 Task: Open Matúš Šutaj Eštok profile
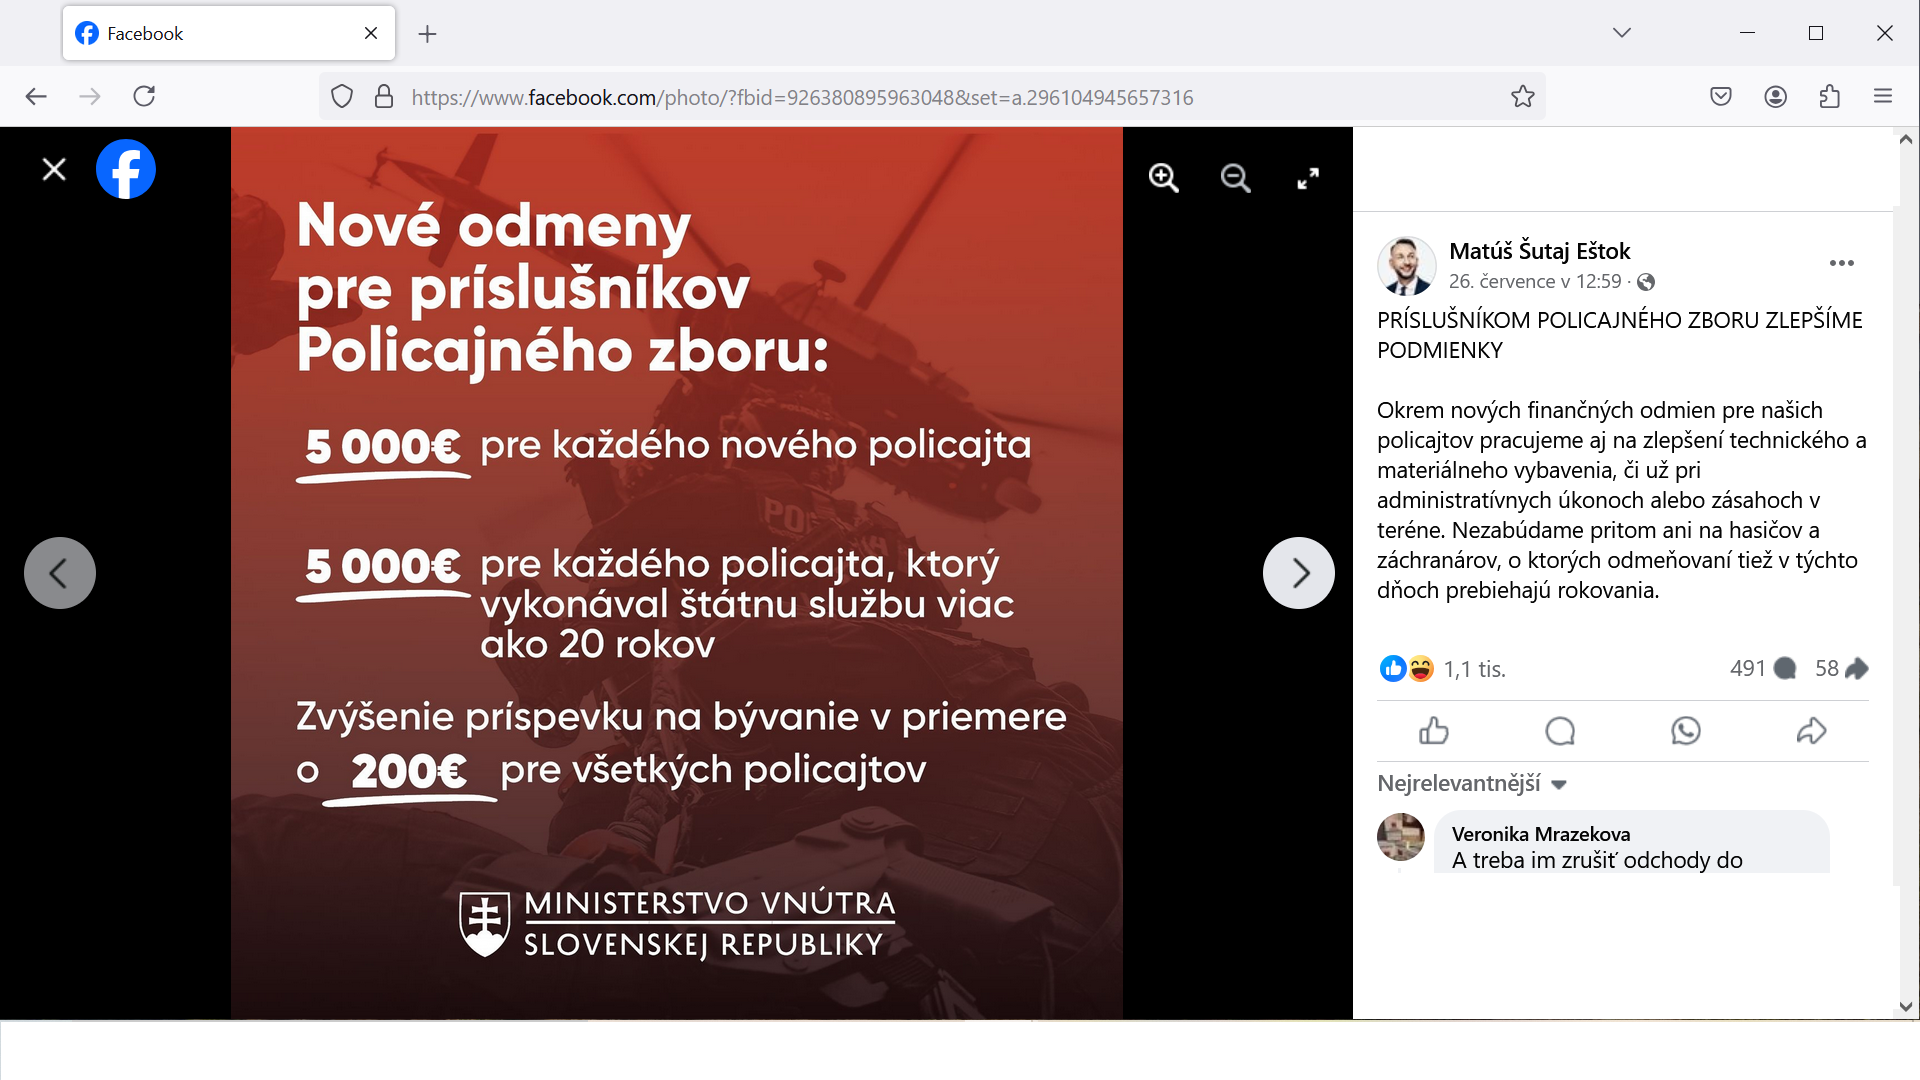pyautogui.click(x=1539, y=251)
